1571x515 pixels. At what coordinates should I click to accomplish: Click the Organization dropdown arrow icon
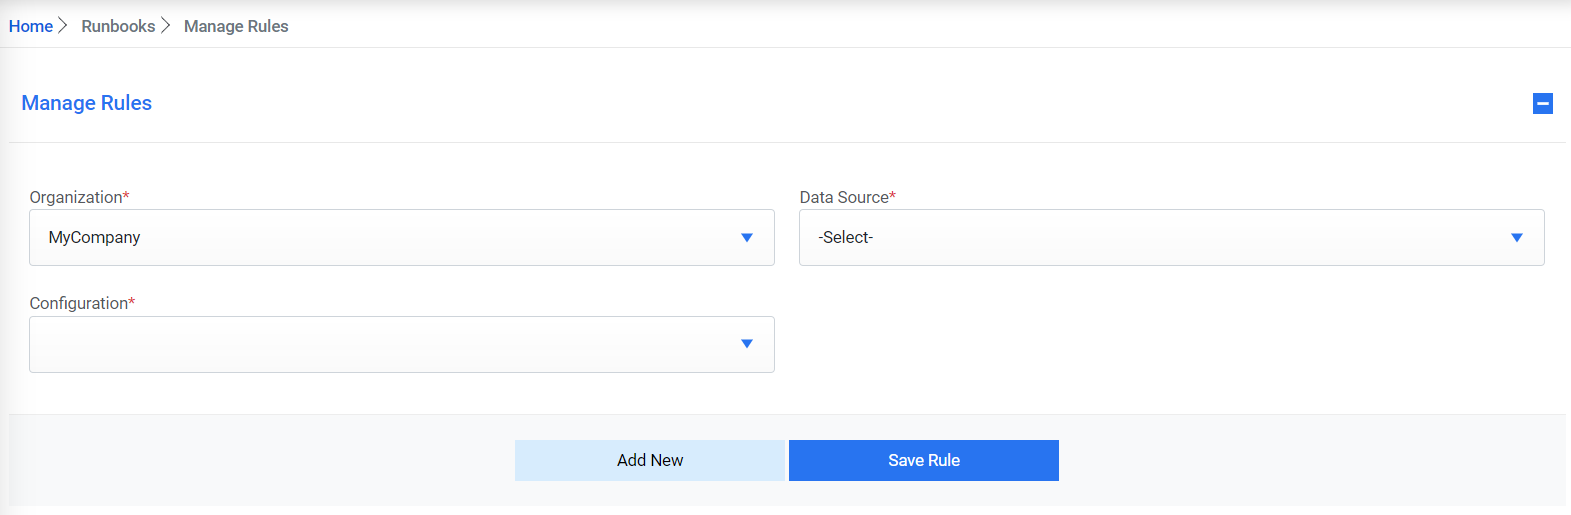pyautogui.click(x=746, y=238)
